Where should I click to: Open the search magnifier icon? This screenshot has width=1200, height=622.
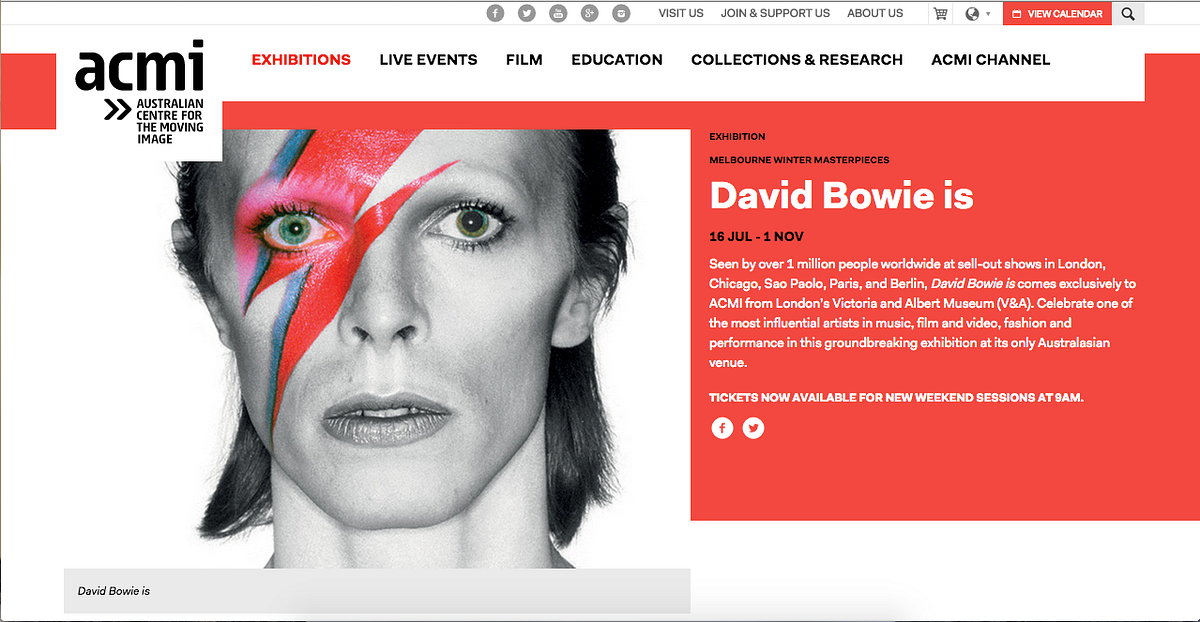(x=1128, y=13)
